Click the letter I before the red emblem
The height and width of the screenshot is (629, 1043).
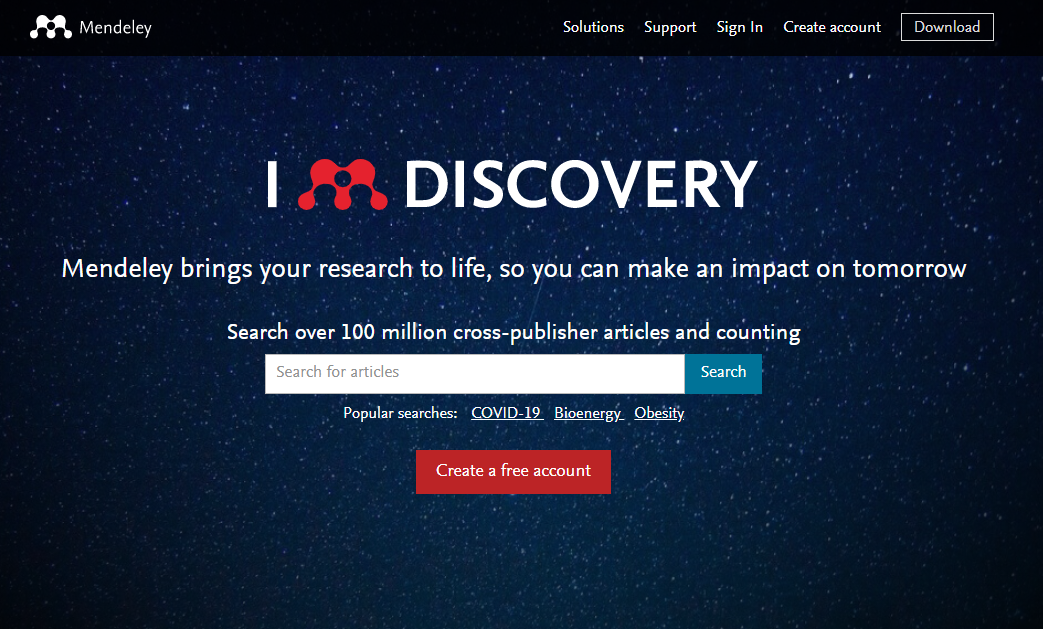click(x=272, y=185)
